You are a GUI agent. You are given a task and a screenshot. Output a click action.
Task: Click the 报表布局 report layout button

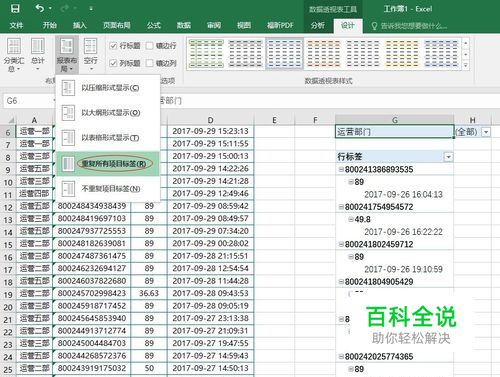point(67,55)
